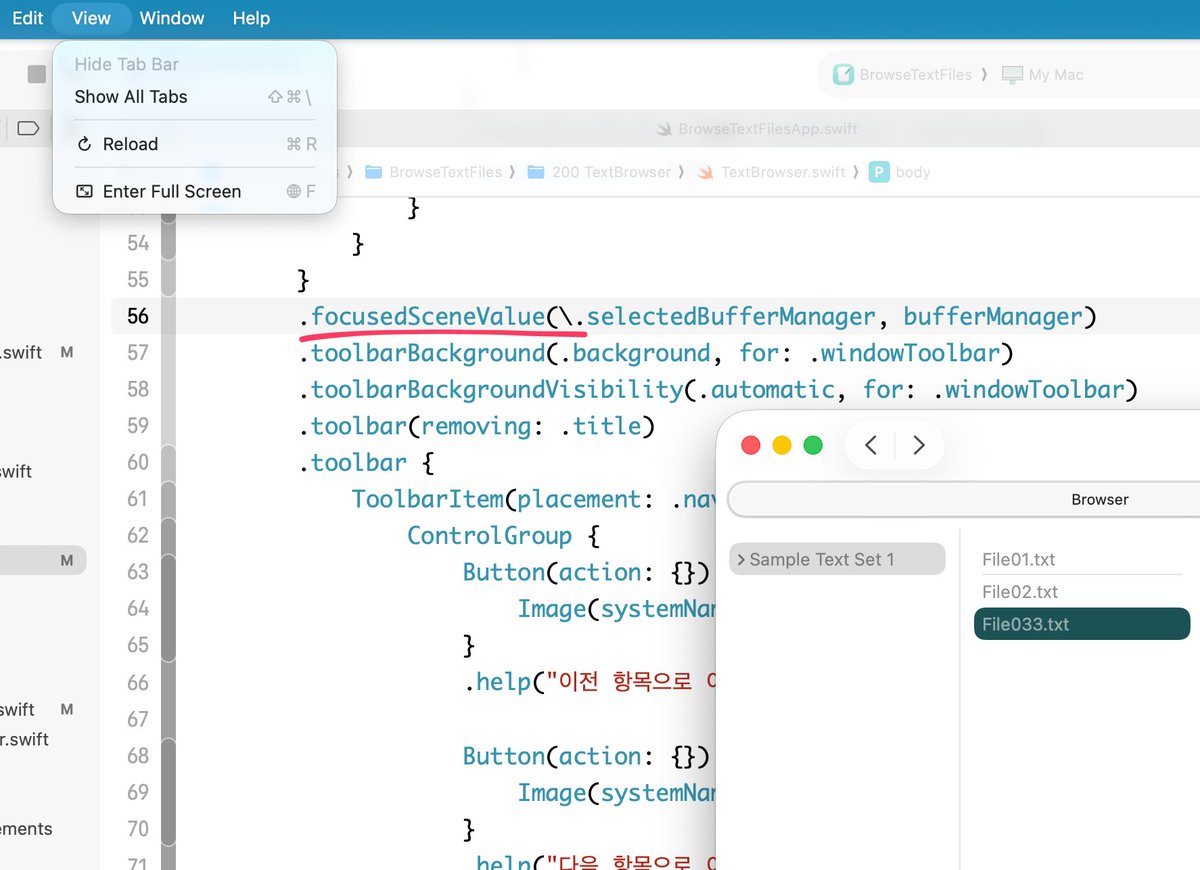Open the Help menu
This screenshot has height=870, width=1200.
(x=251, y=18)
